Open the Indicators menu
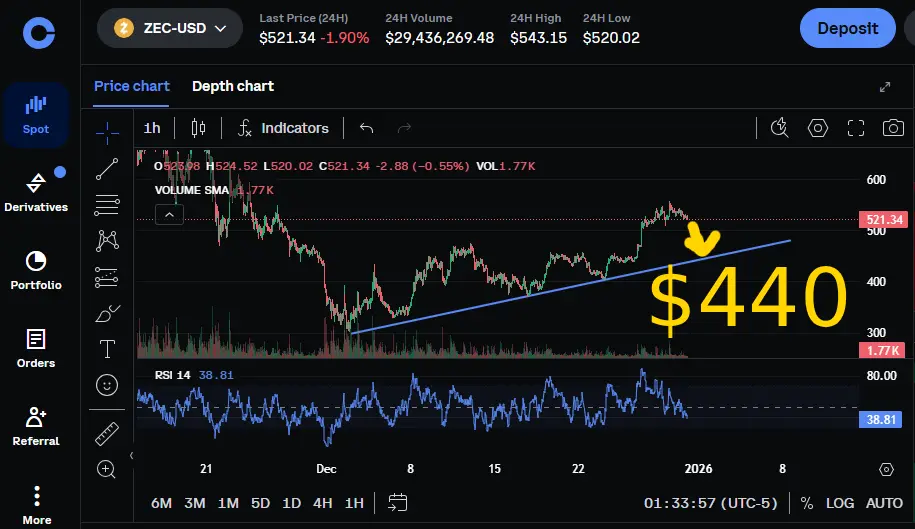Image resolution: width=915 pixels, height=529 pixels. (284, 128)
